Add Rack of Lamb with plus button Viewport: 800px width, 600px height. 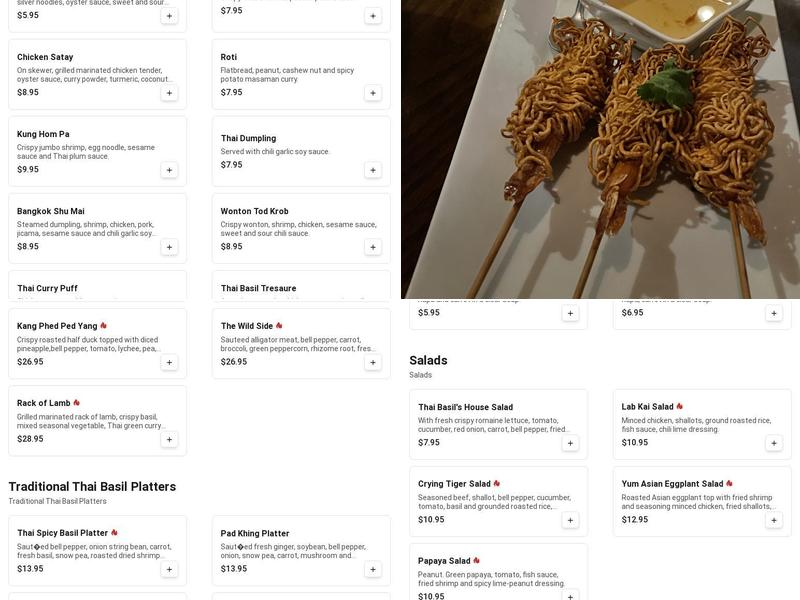tap(169, 439)
